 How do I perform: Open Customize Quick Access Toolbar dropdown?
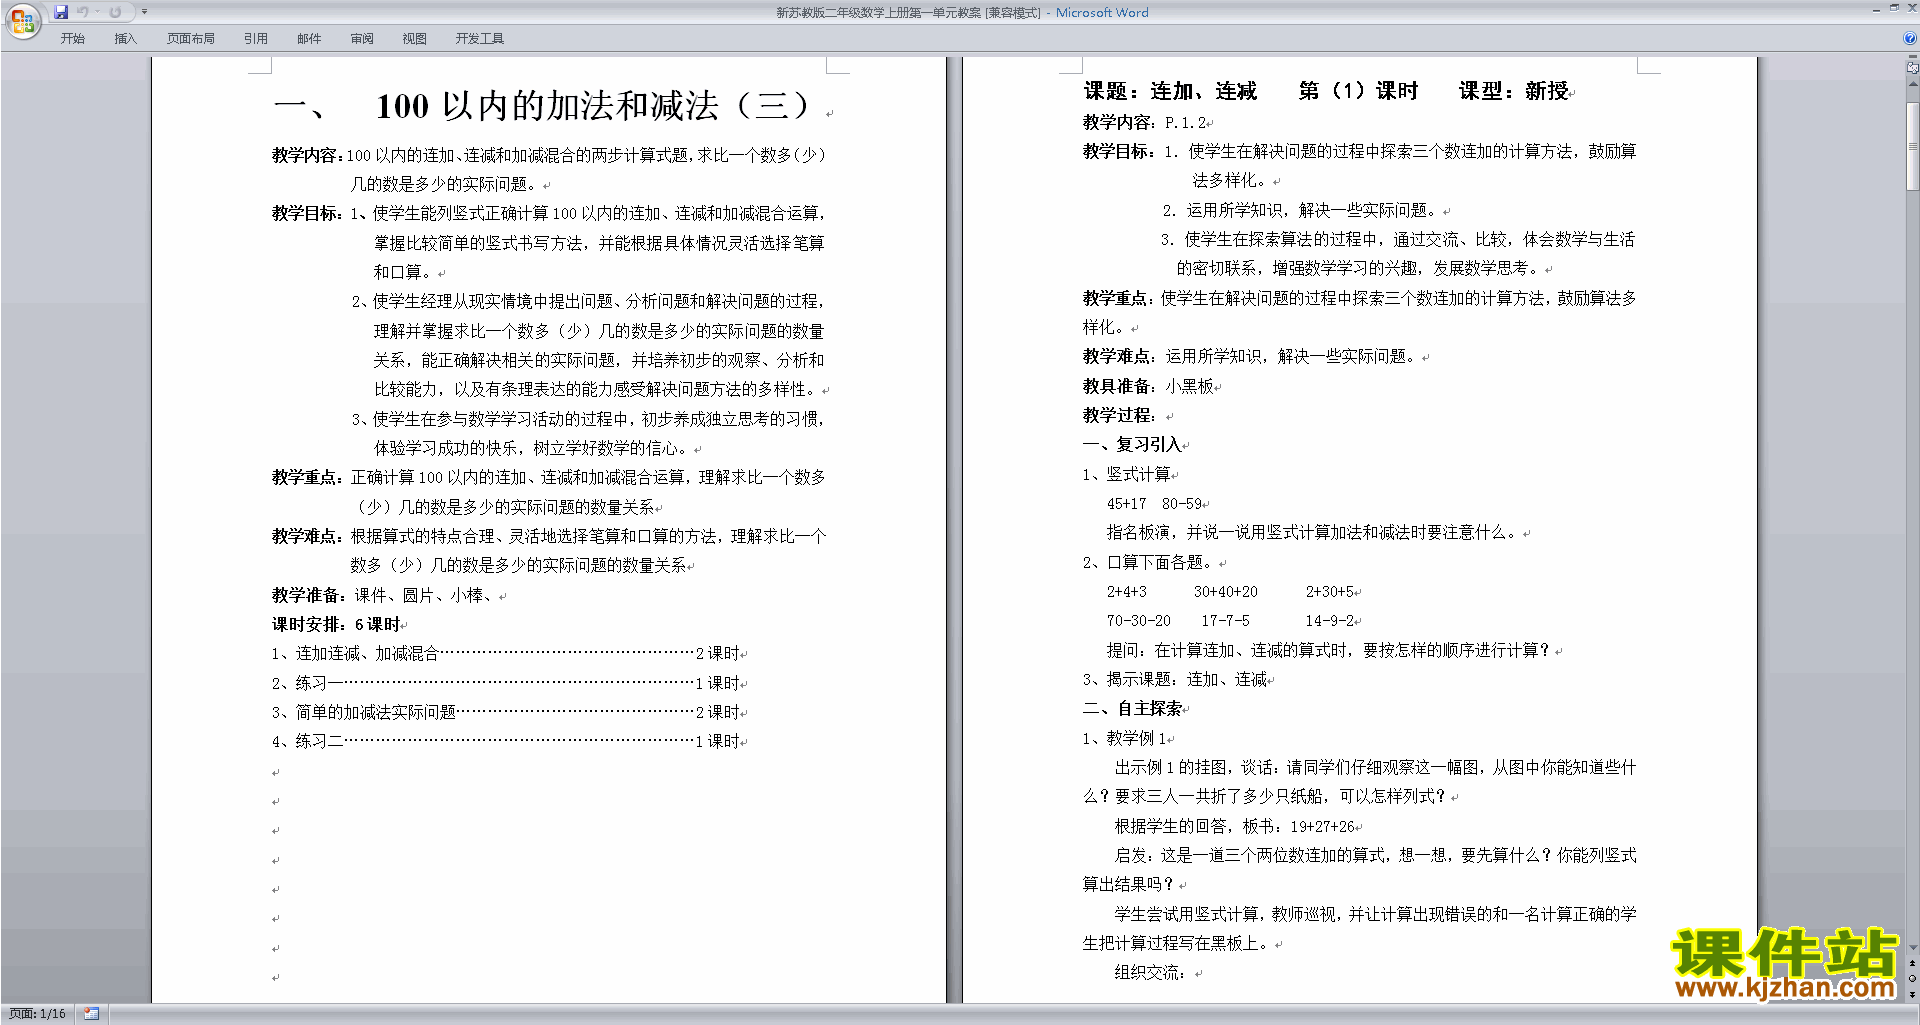click(x=144, y=12)
